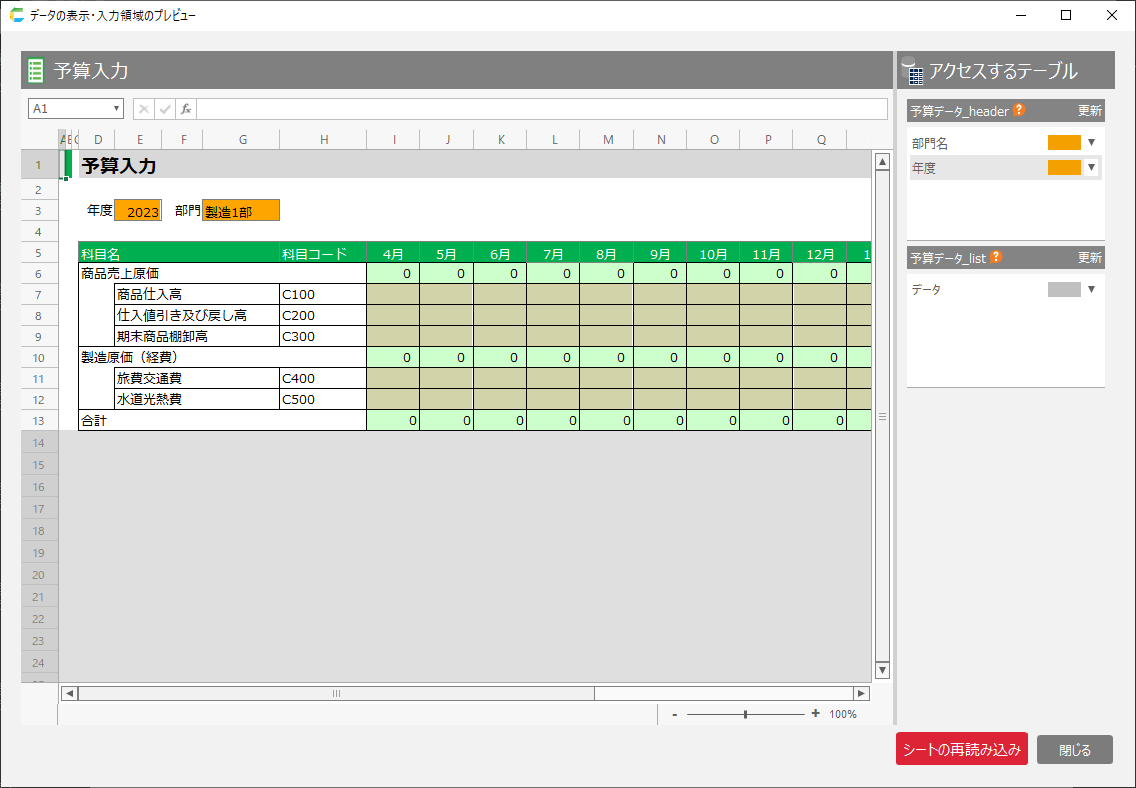Screen dimensions: 1136x788
Task: Expand the 年度 field dropdown arrow
Action: [x=1091, y=168]
